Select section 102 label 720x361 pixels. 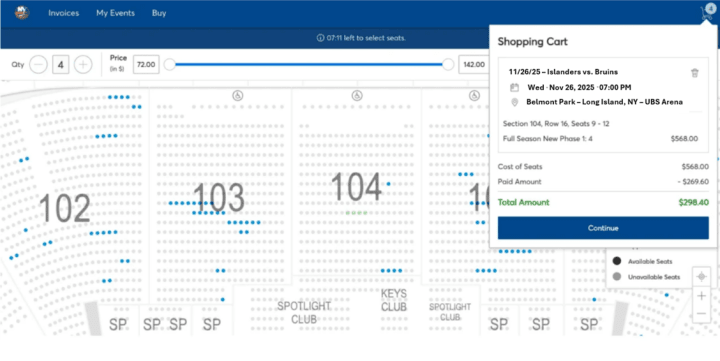(65, 208)
